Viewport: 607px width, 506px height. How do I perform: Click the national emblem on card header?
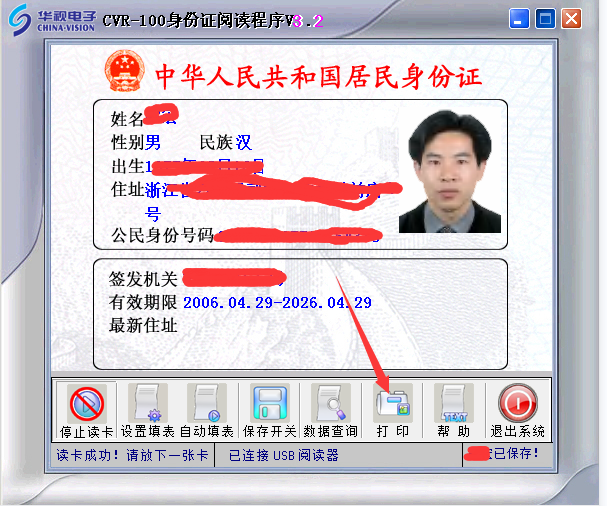124,73
